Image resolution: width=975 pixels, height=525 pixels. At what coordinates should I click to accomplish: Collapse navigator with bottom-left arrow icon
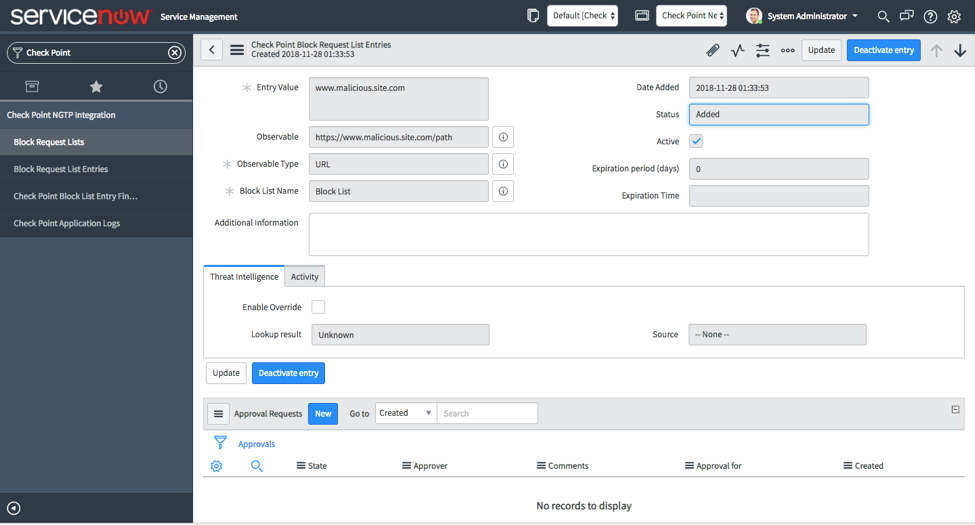pos(14,508)
